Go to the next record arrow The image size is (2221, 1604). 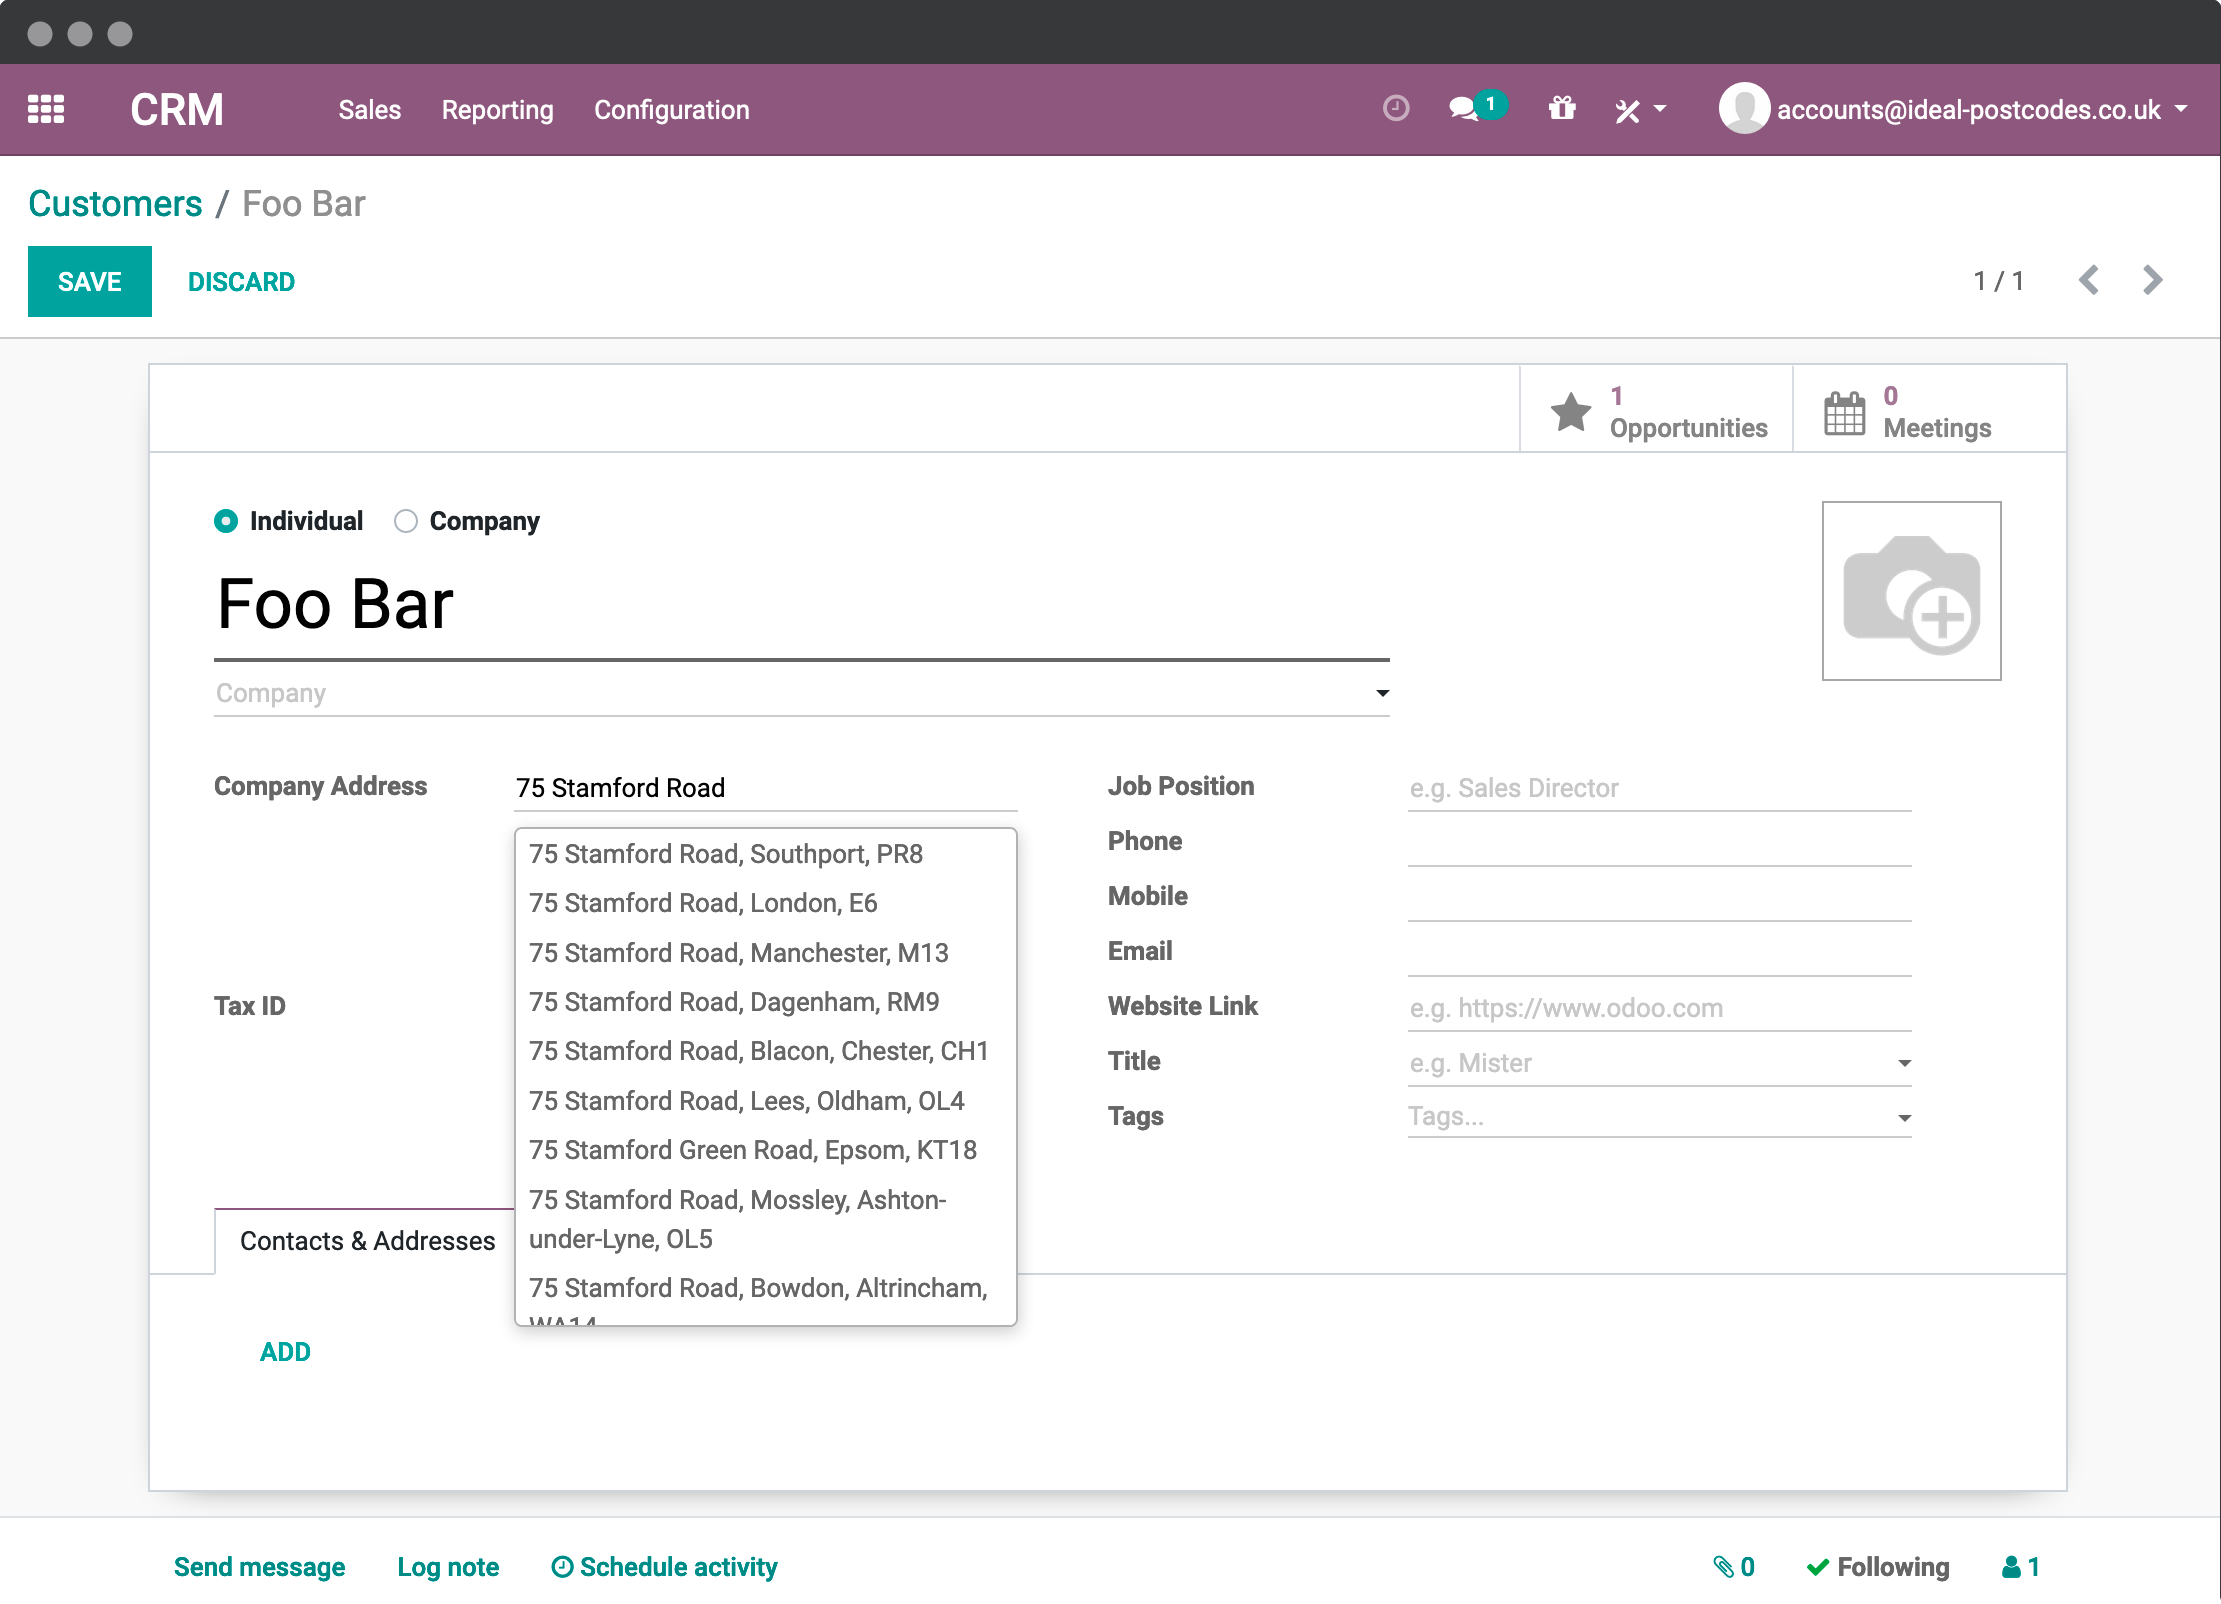coord(2152,280)
